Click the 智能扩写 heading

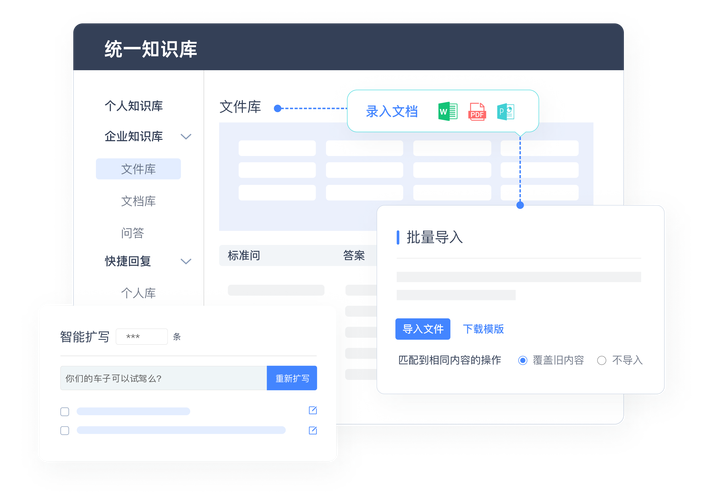pyautogui.click(x=85, y=337)
